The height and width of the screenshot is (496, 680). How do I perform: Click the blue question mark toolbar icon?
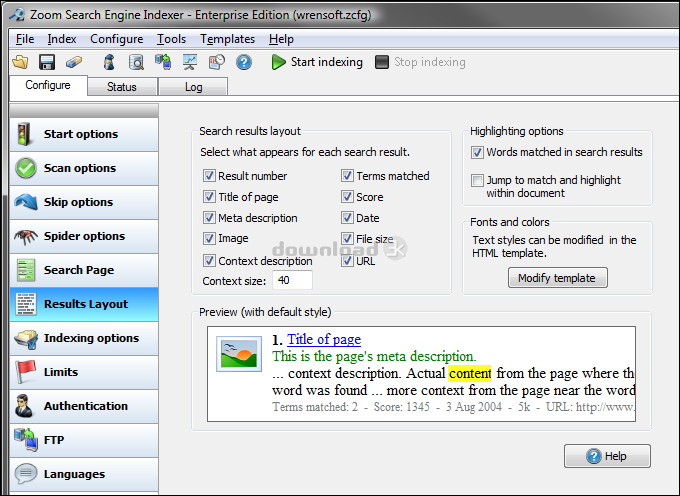pyautogui.click(x=244, y=62)
